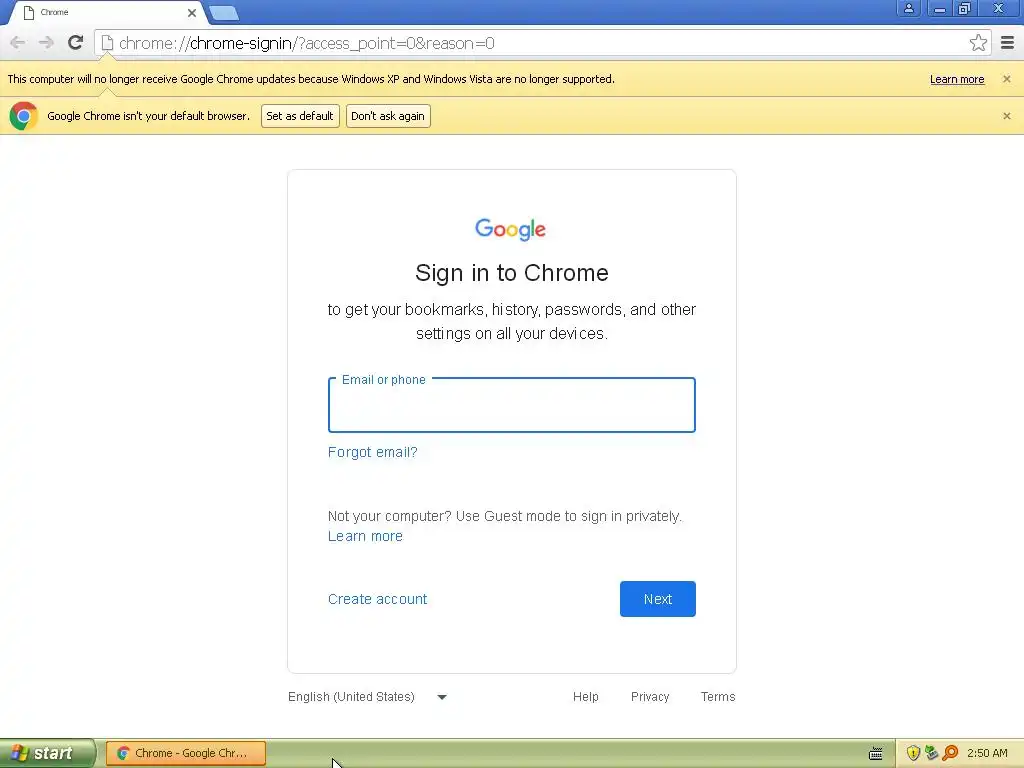
Task: Click Set as default button
Action: click(x=300, y=116)
